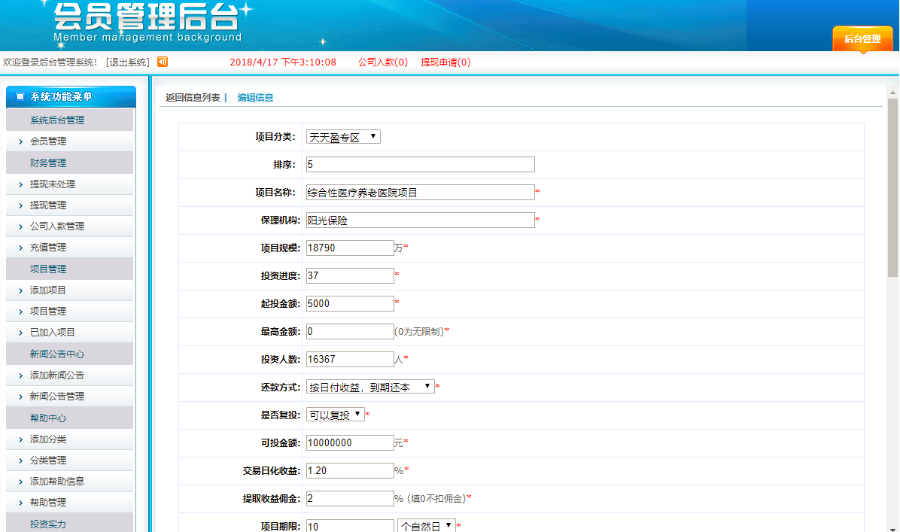Click the arrow icon beside 提现未处理

coord(21,185)
